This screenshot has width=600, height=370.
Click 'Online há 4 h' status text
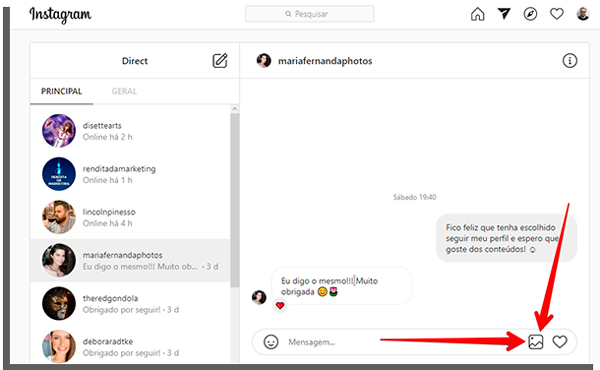[108, 223]
